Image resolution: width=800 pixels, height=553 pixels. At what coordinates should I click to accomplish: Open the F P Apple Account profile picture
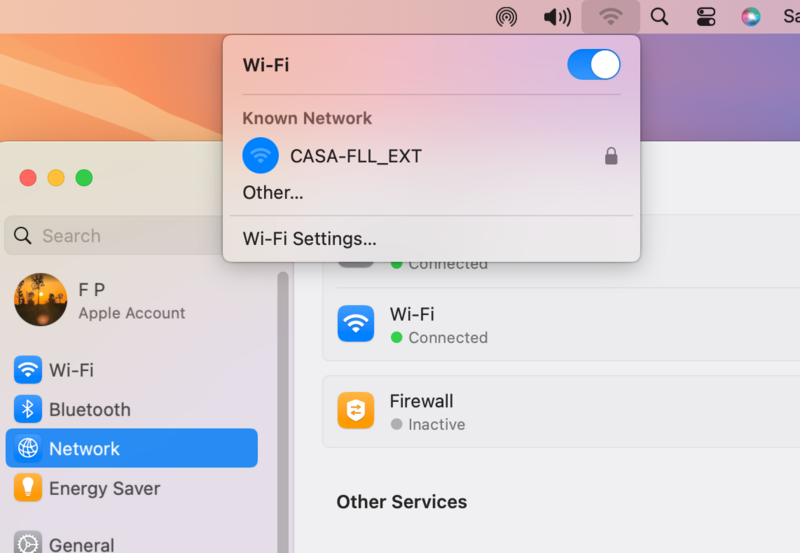pyautogui.click(x=40, y=299)
